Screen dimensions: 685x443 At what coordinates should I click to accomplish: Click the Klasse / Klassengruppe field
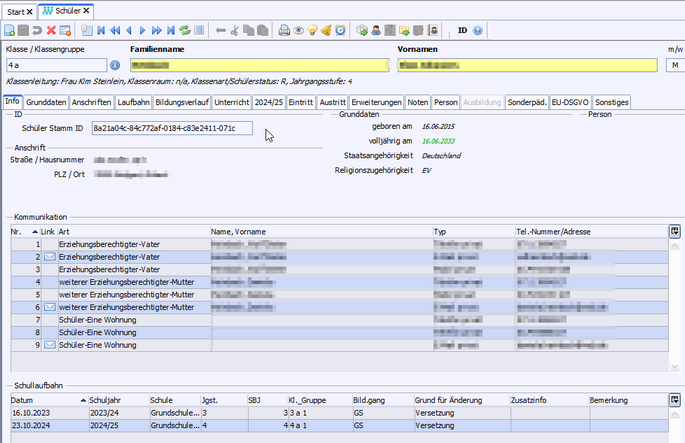pyautogui.click(x=55, y=66)
